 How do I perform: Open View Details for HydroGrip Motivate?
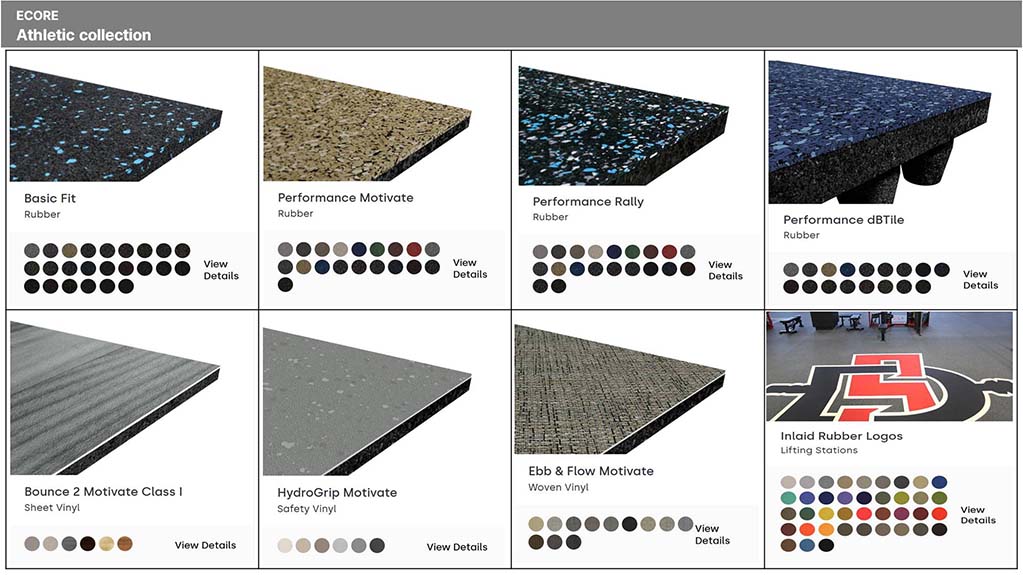click(457, 547)
